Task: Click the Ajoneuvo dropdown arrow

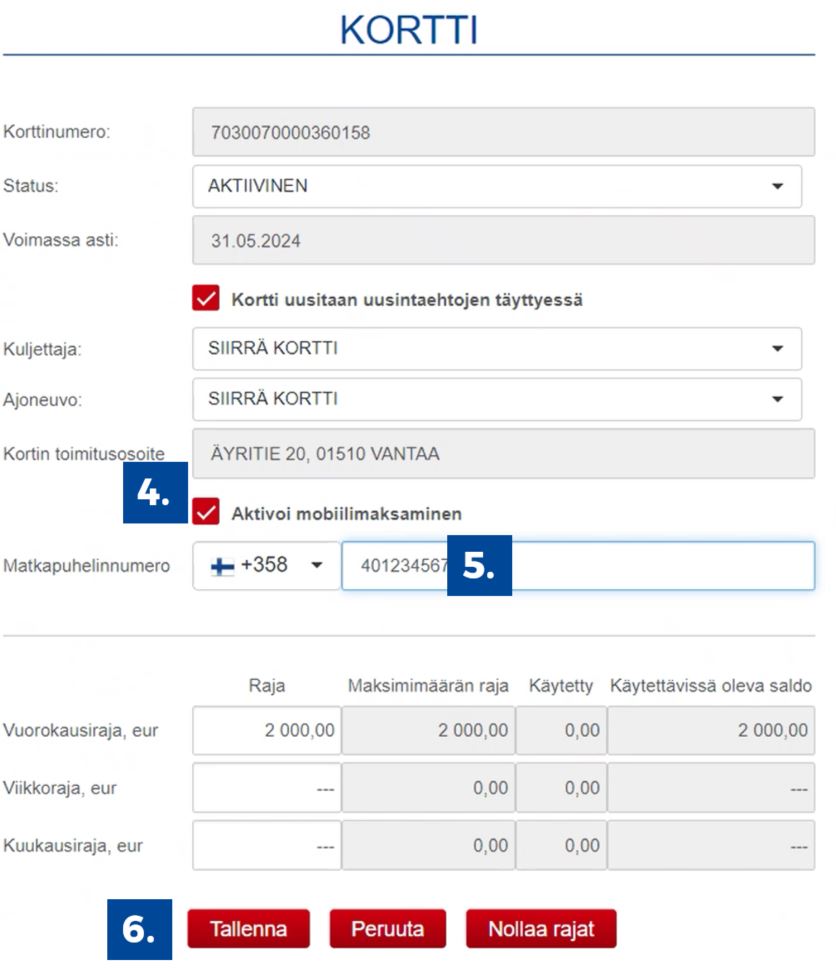Action: tap(777, 399)
